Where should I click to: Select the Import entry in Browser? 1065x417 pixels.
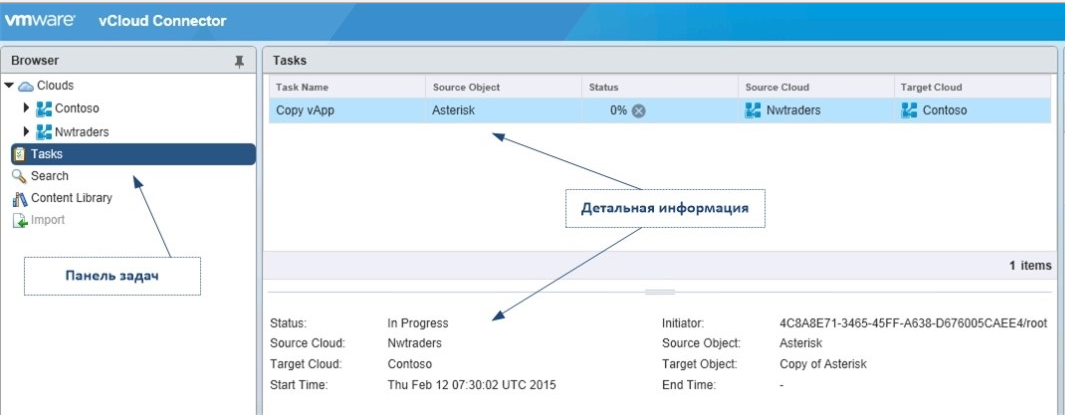click(48, 220)
